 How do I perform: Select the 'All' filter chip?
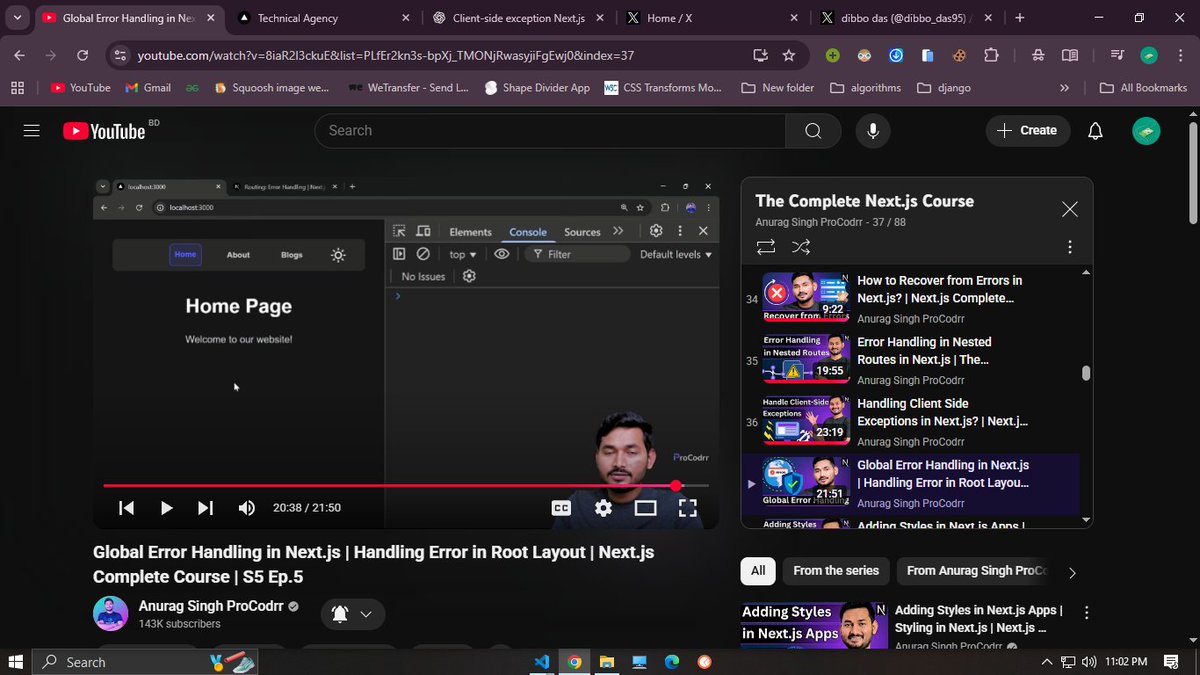click(758, 571)
